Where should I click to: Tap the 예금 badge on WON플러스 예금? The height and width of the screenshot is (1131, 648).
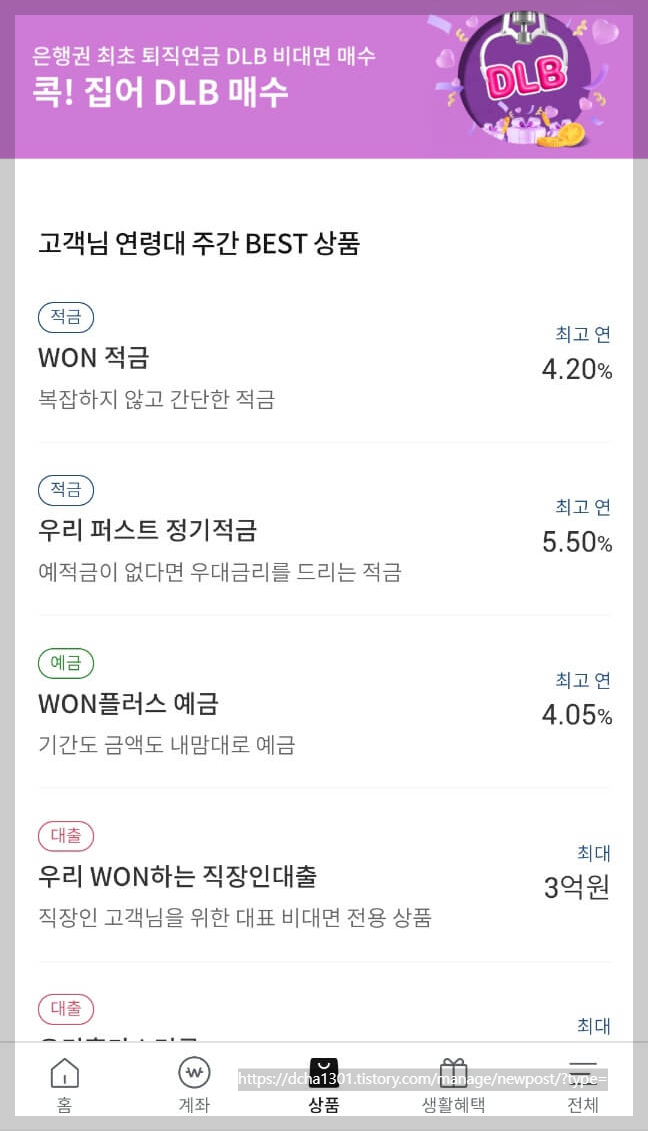65,663
